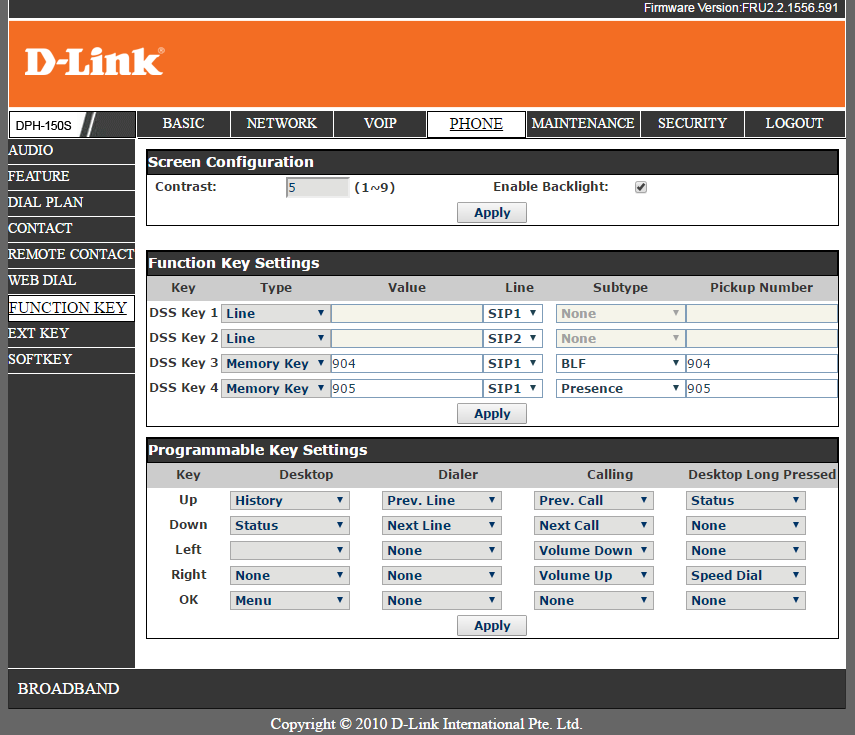This screenshot has height=735, width=855.
Task: Open Left key Calling Volume Down dropdown
Action: tap(593, 550)
